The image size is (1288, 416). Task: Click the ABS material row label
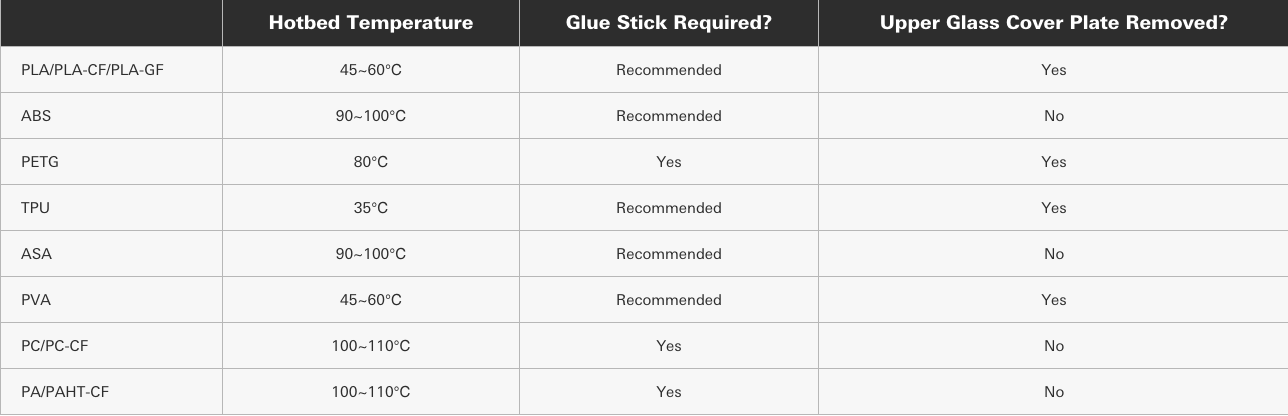[x=36, y=116]
